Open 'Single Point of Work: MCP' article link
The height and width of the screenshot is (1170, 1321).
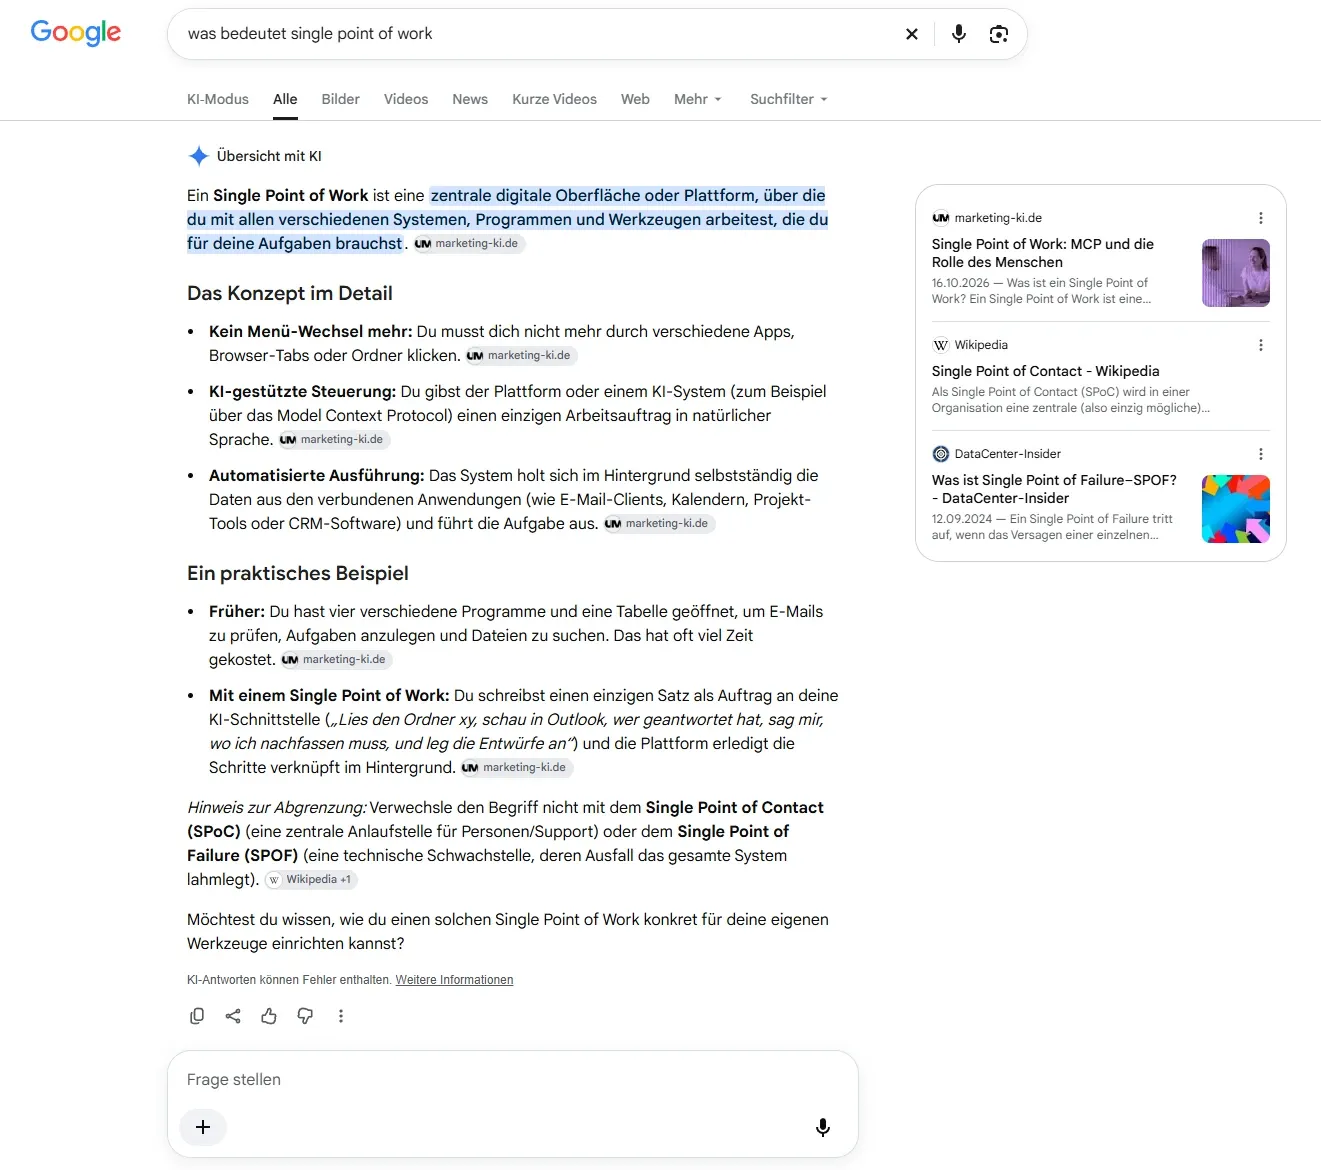point(1043,253)
